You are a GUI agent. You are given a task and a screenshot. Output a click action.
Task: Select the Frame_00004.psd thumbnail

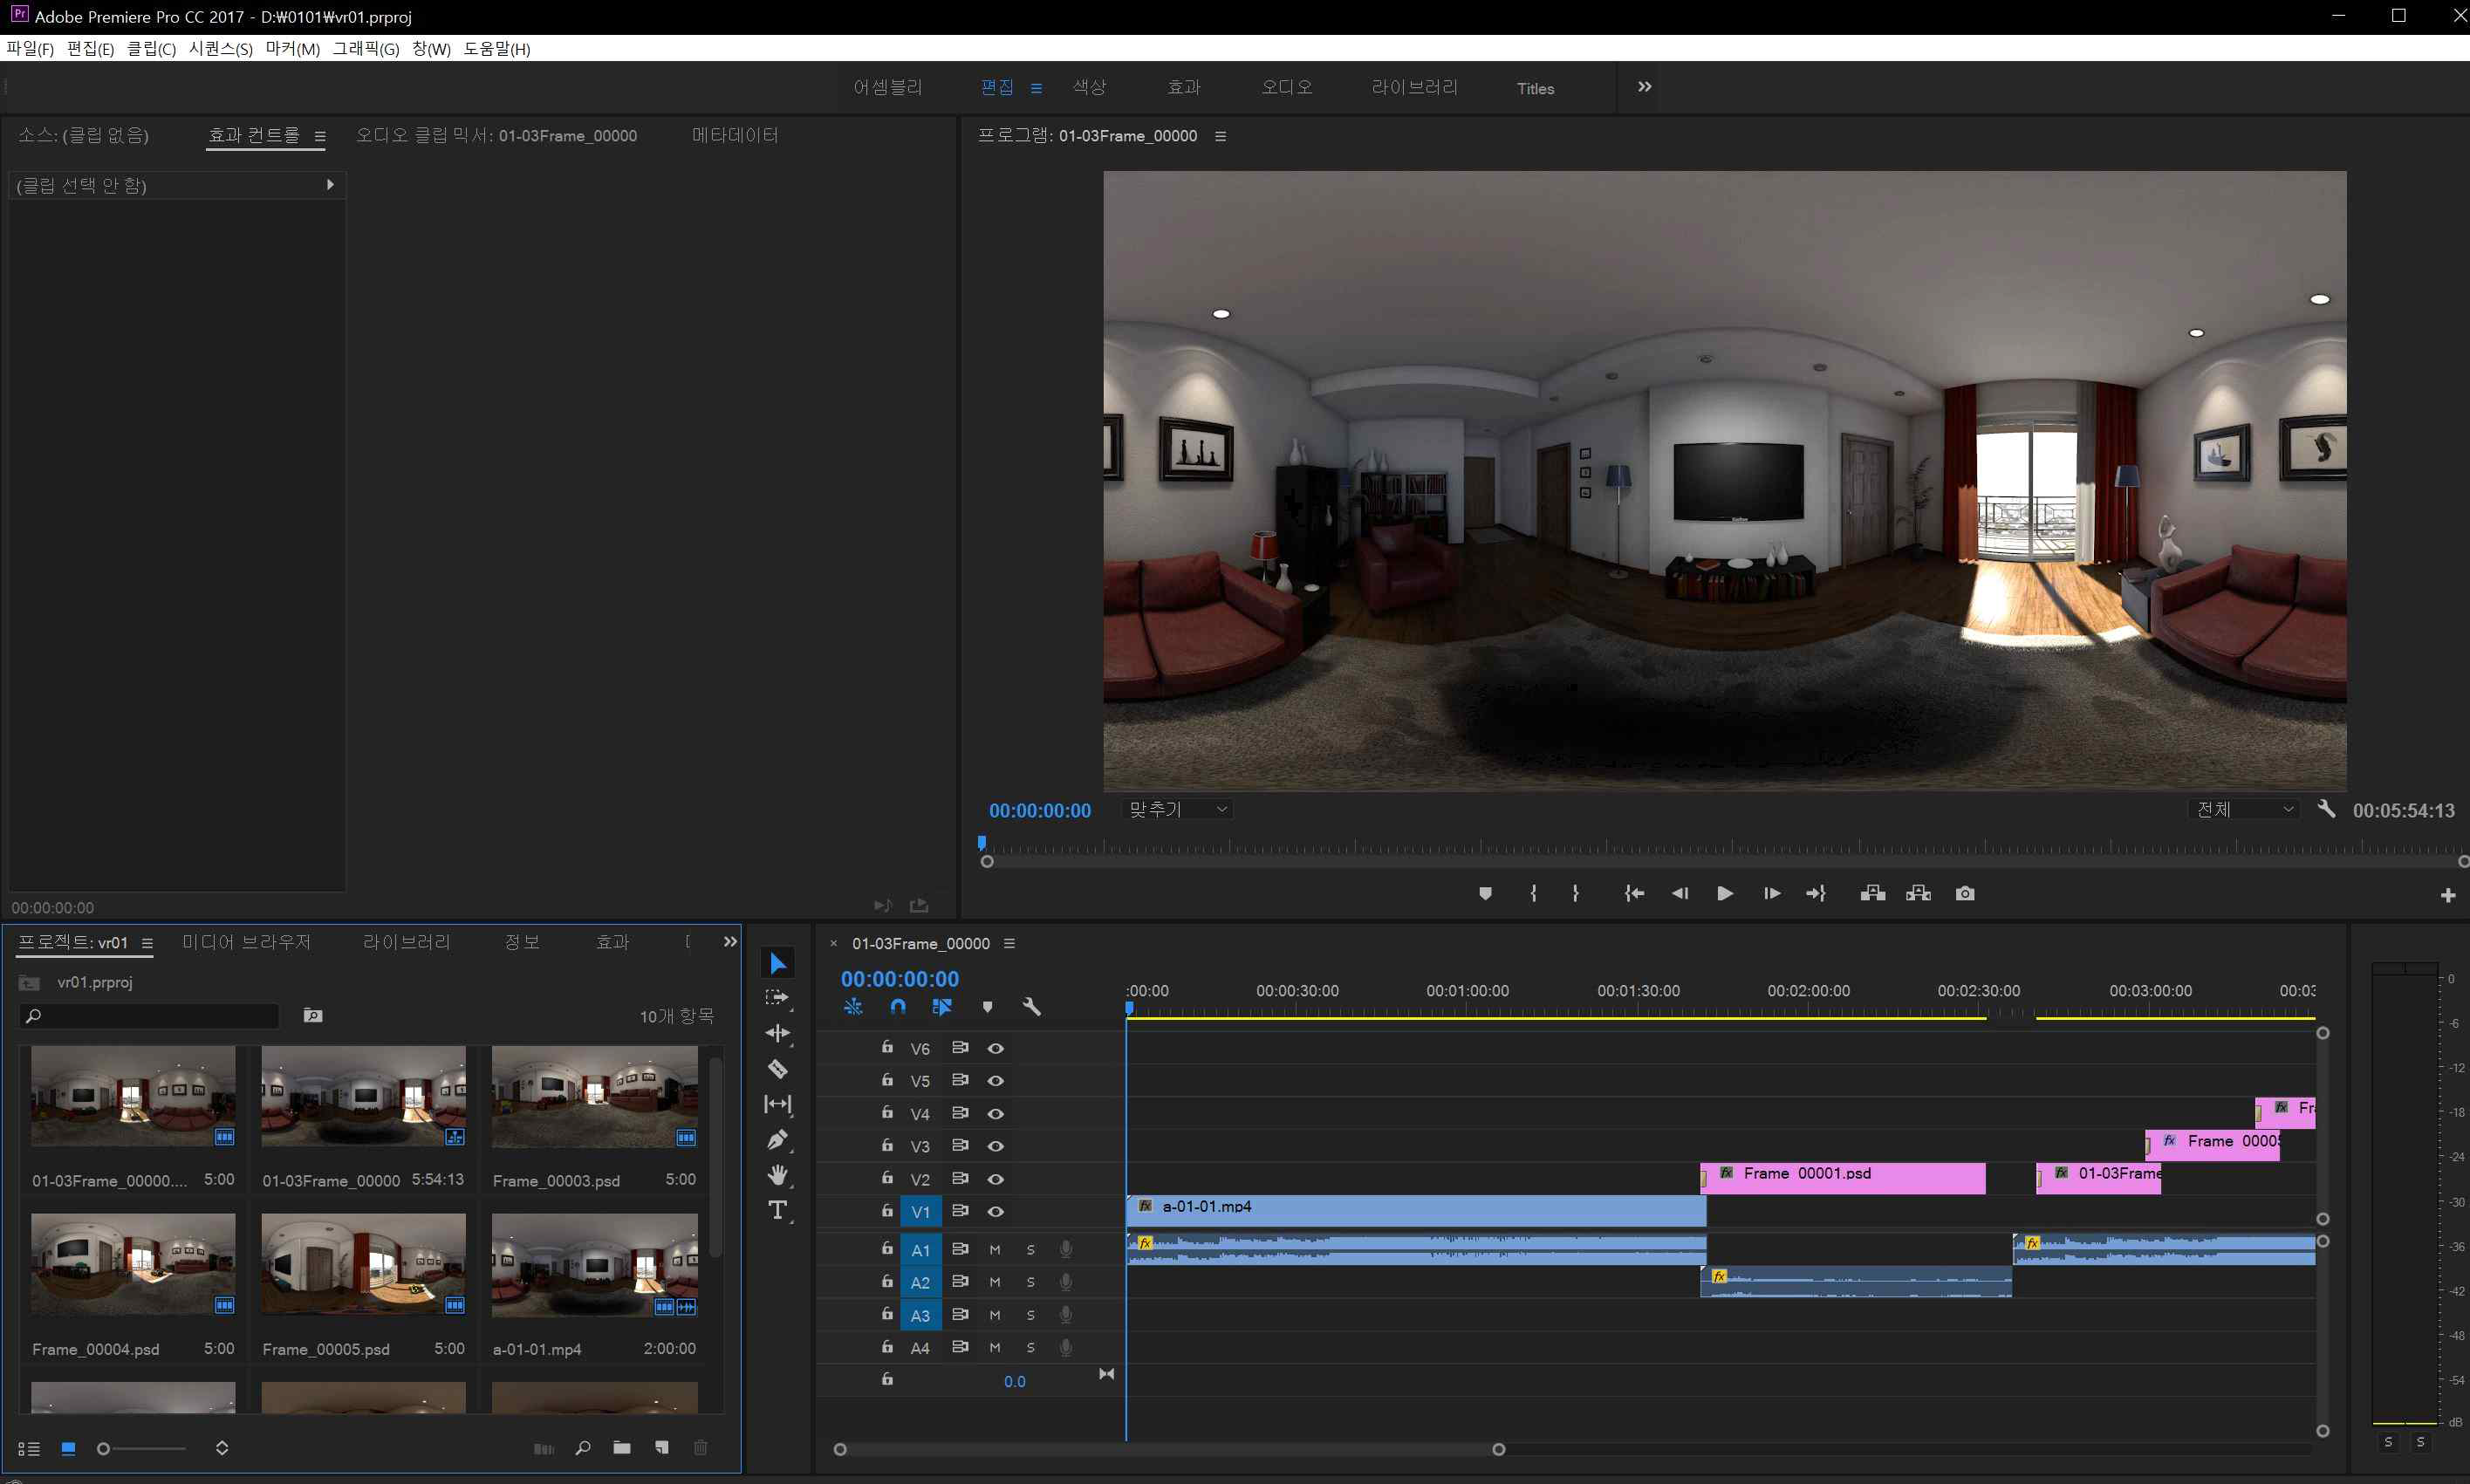(133, 1264)
